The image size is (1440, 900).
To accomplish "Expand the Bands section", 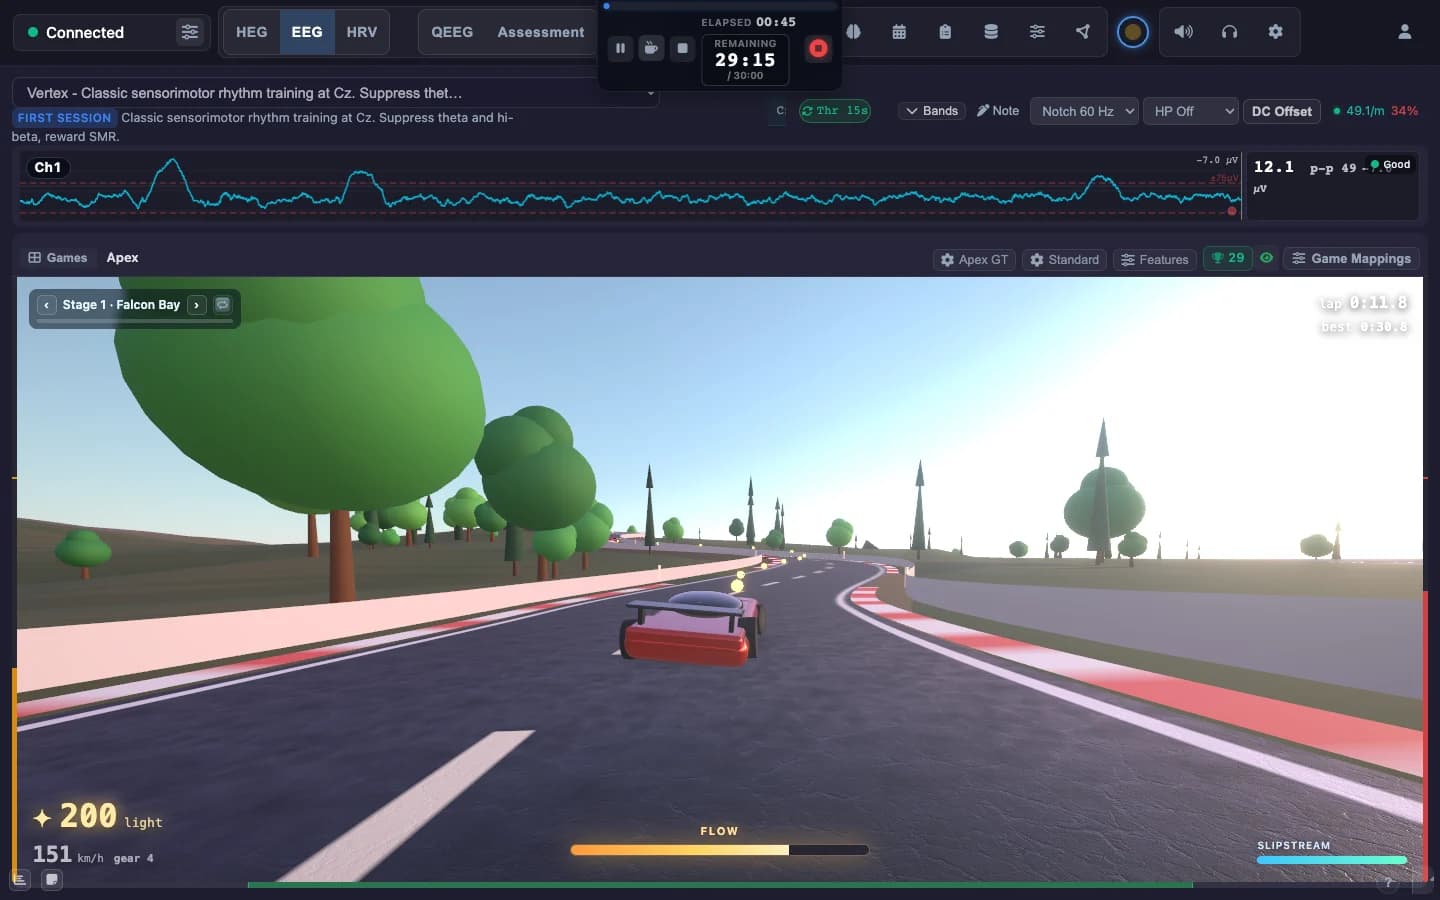I will coord(932,111).
